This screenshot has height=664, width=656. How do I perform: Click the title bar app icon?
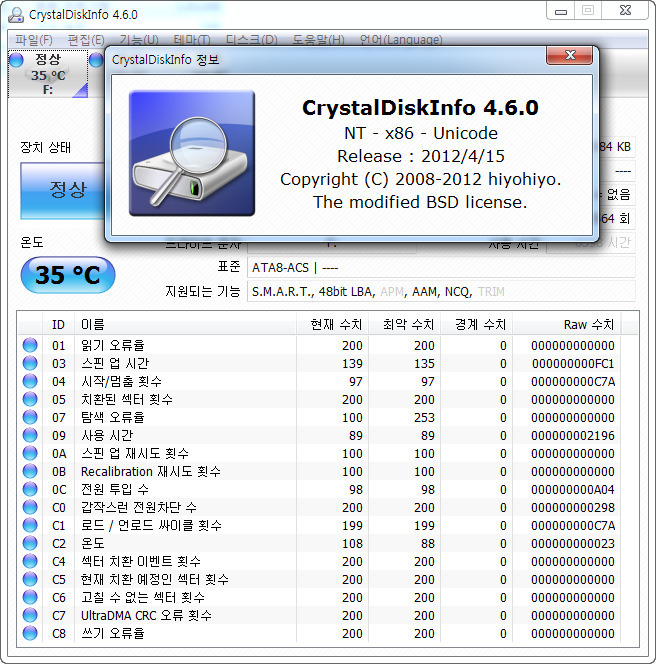[x=16, y=15]
